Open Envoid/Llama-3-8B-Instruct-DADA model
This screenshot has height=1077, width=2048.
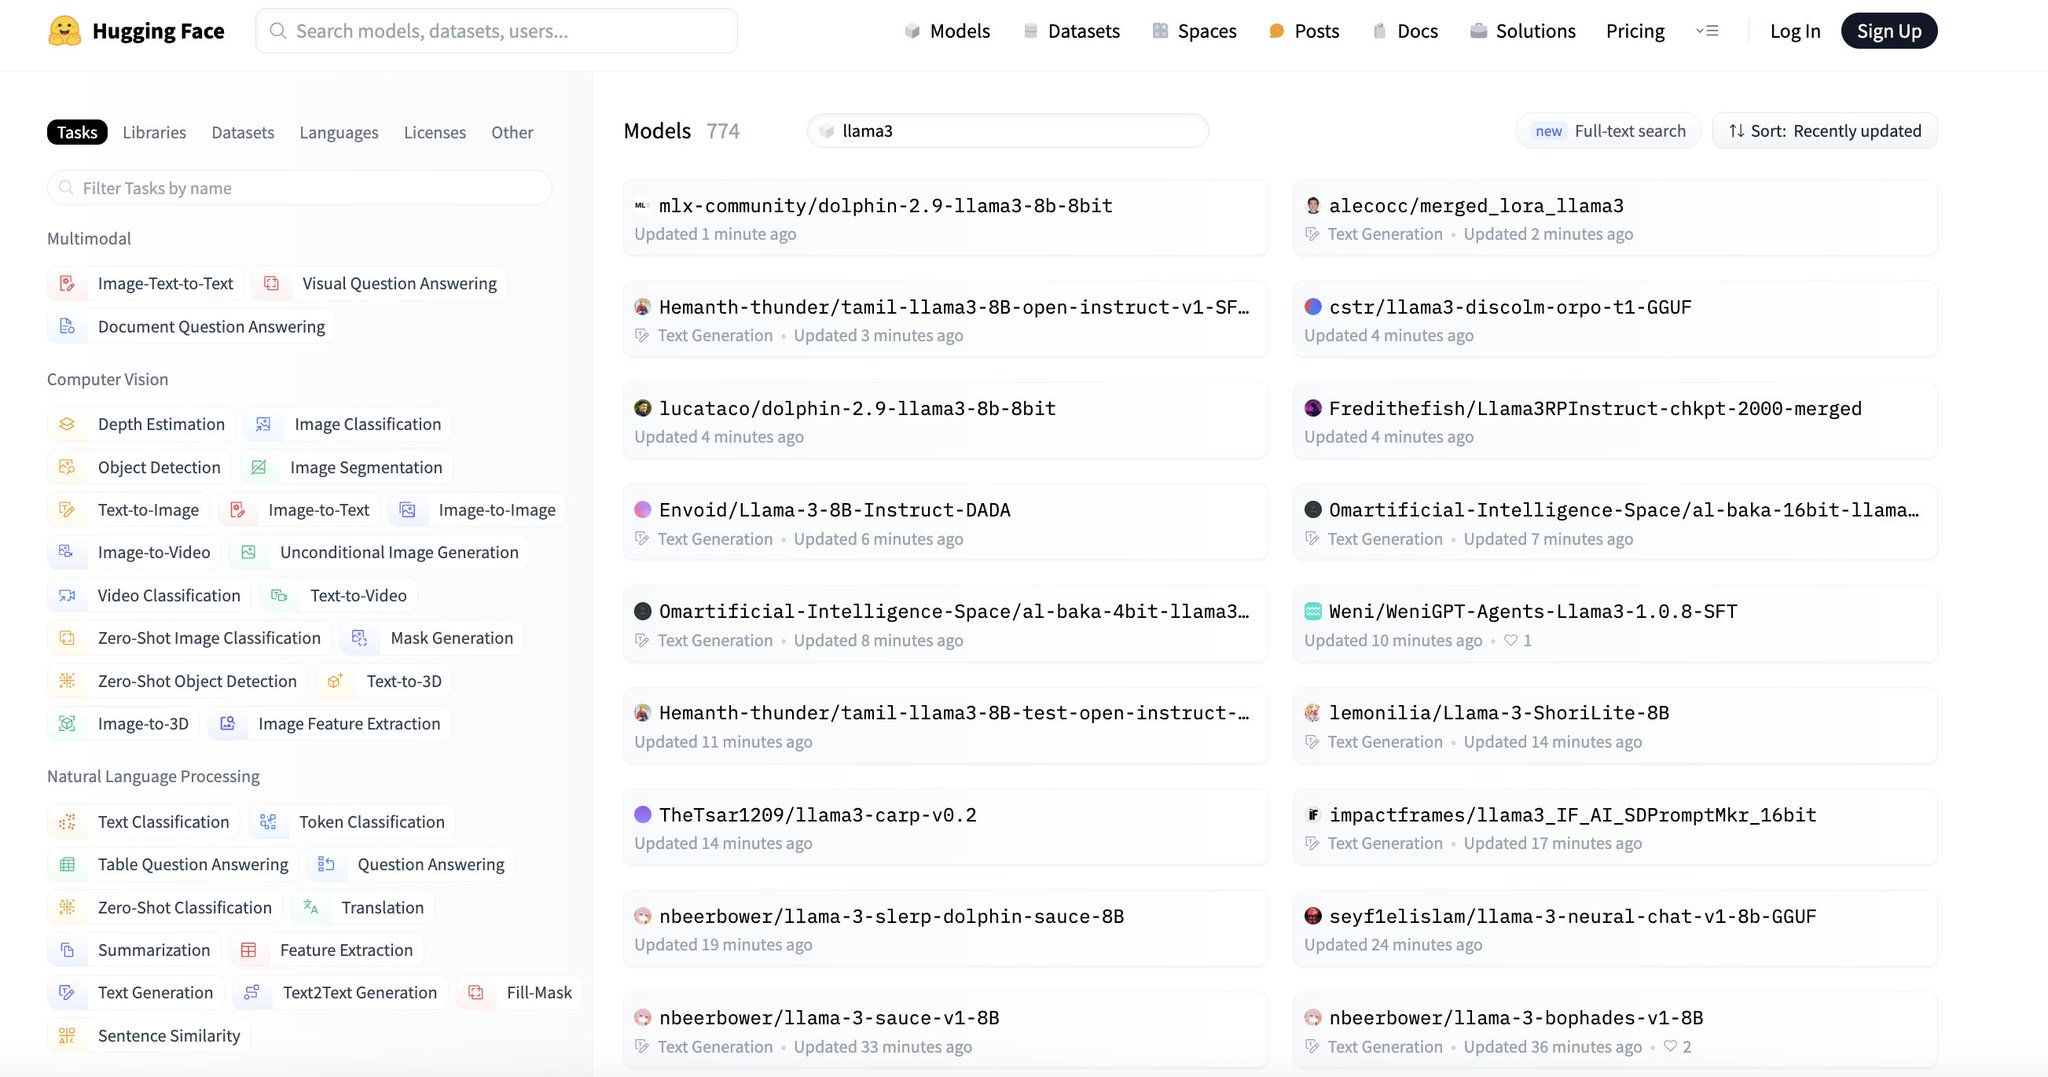tap(945, 523)
